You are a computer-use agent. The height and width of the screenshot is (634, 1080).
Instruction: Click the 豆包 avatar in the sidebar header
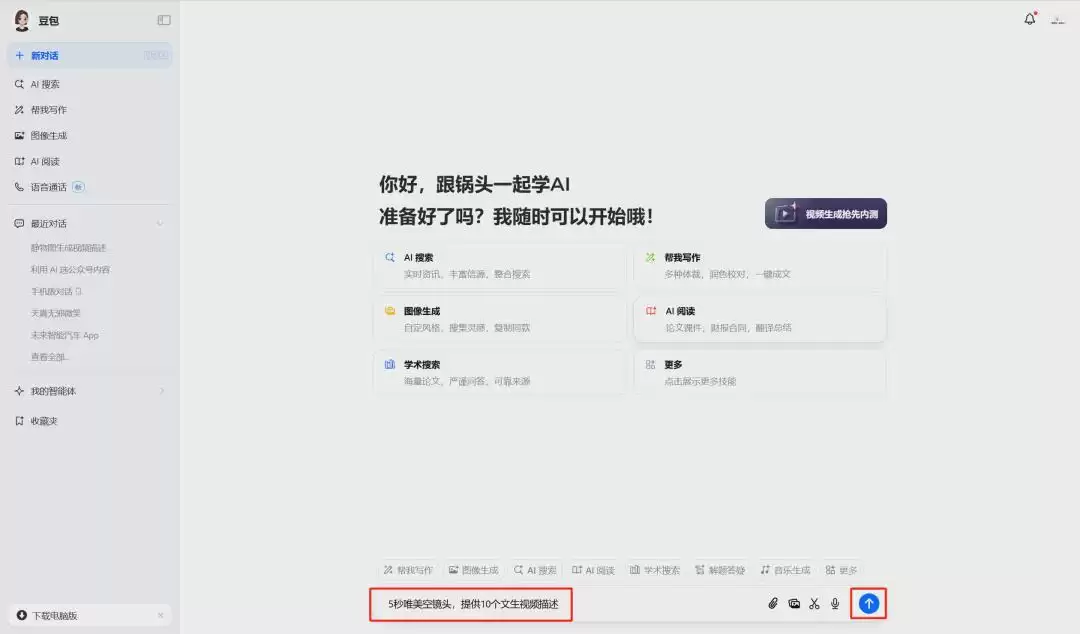(x=22, y=21)
